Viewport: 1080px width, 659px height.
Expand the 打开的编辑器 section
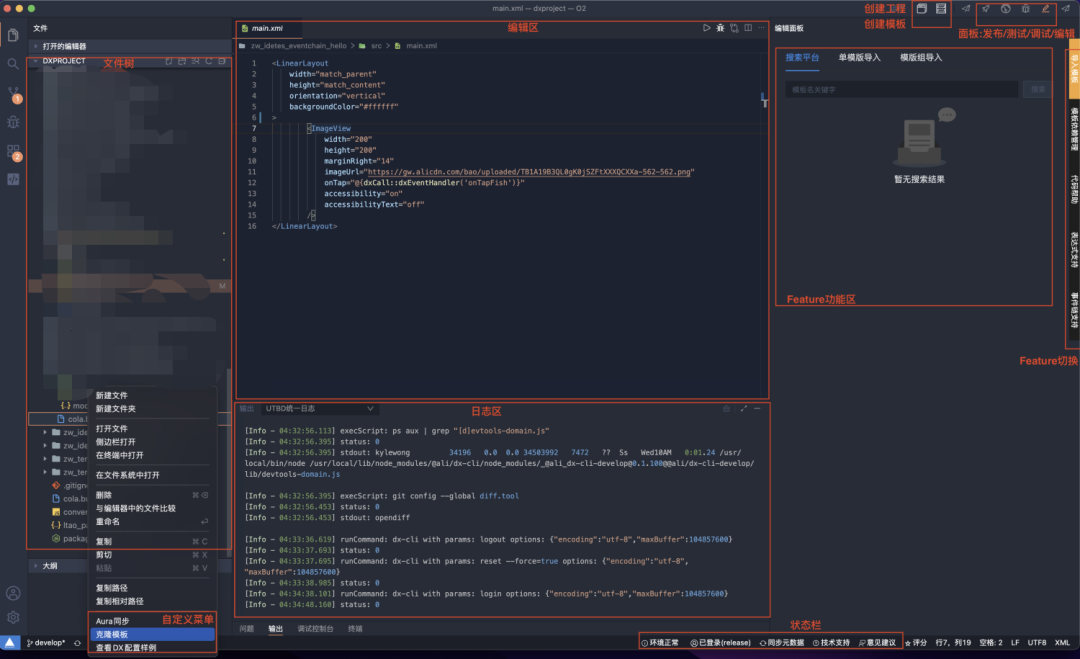coord(64,46)
